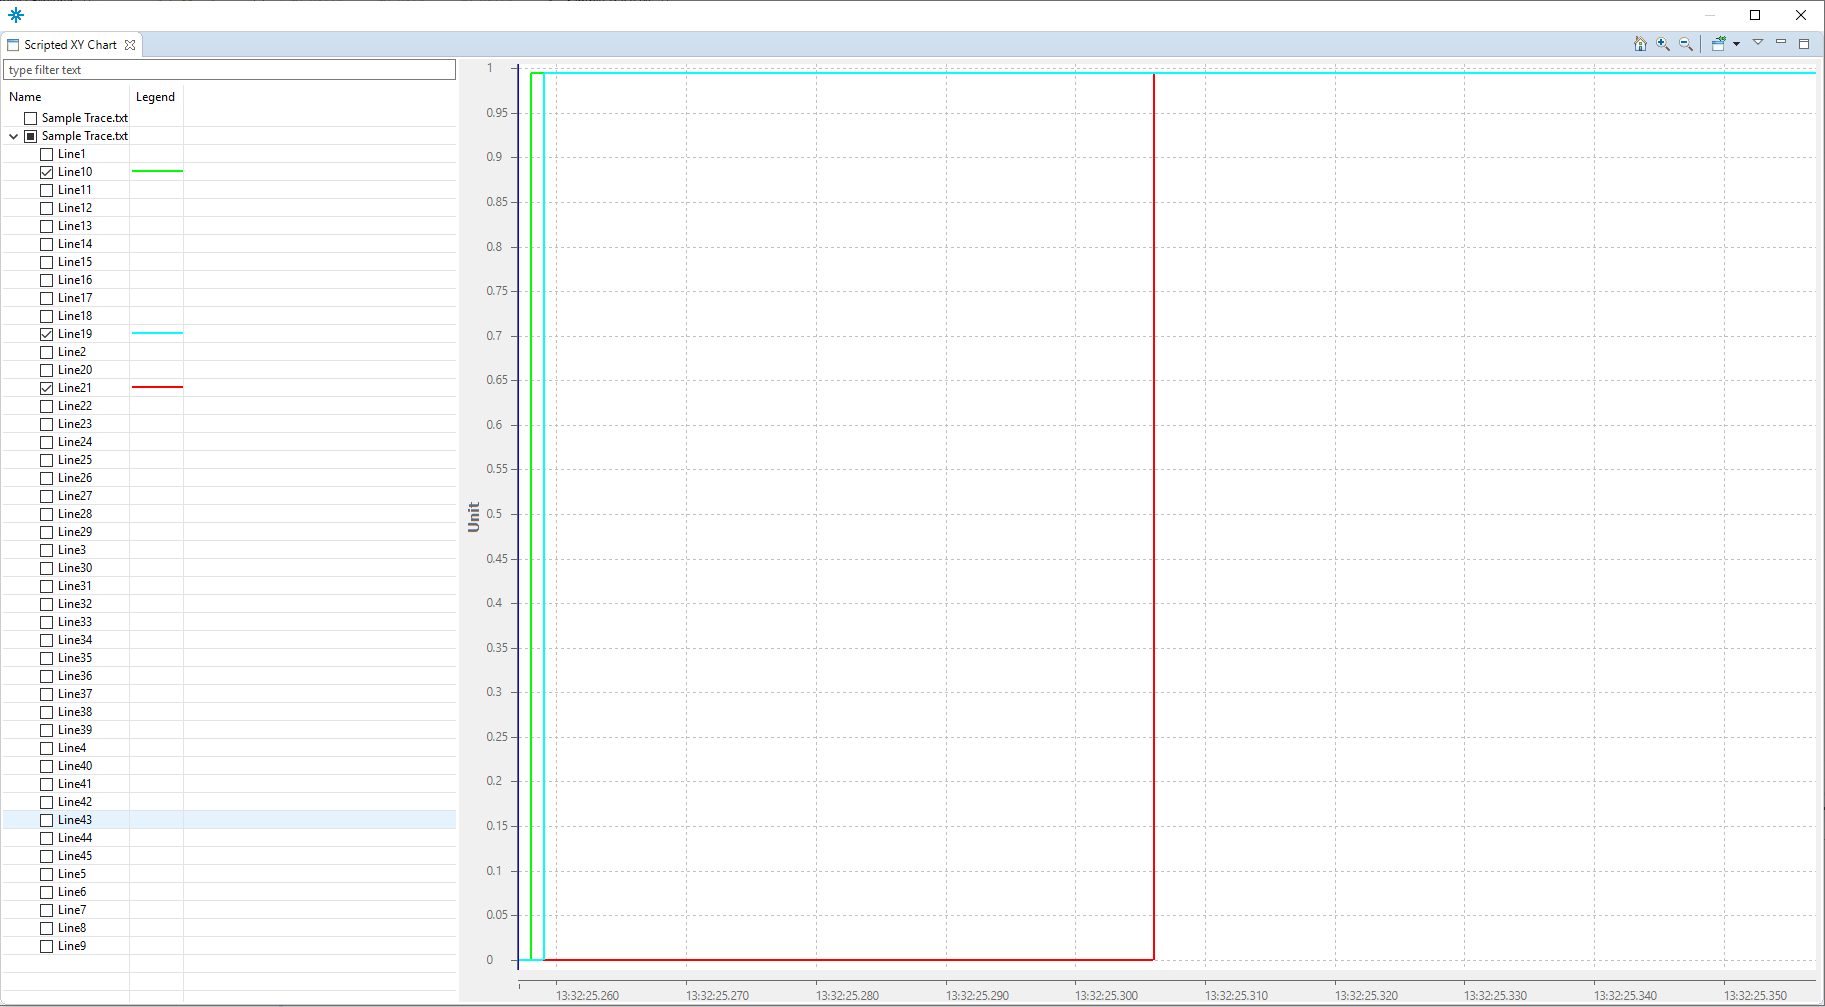Check the Line11 checkbox
Image resolution: width=1825 pixels, height=1007 pixels.
(47, 190)
